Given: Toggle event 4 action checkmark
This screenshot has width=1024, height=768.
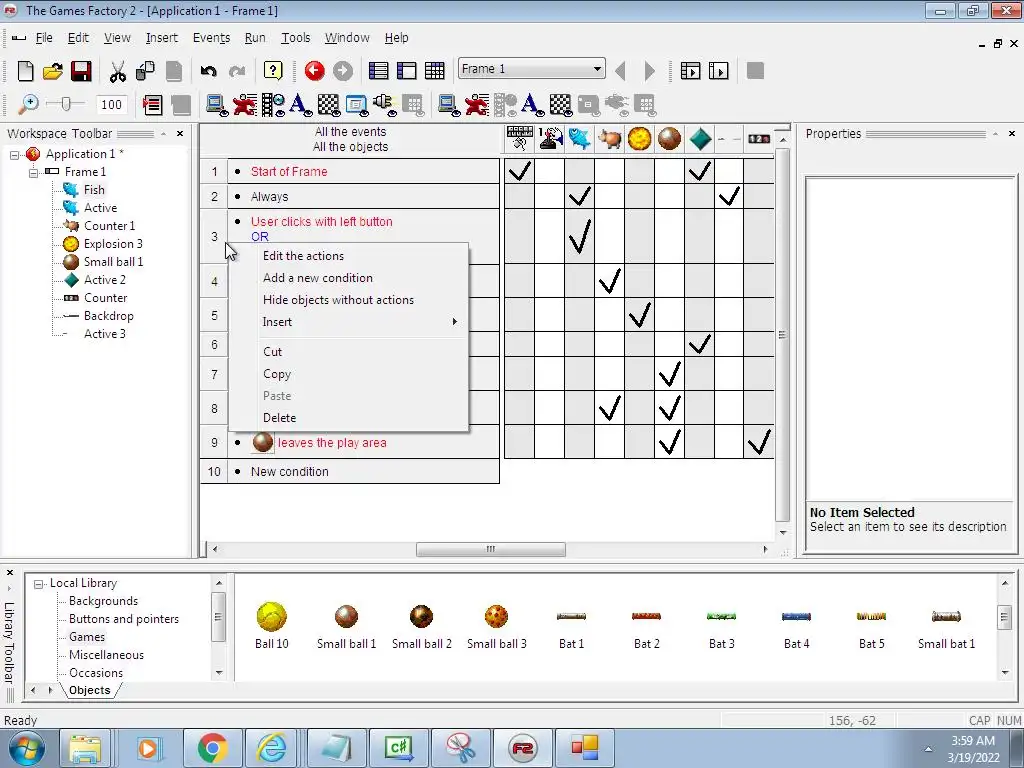Looking at the screenshot, I should coord(609,281).
